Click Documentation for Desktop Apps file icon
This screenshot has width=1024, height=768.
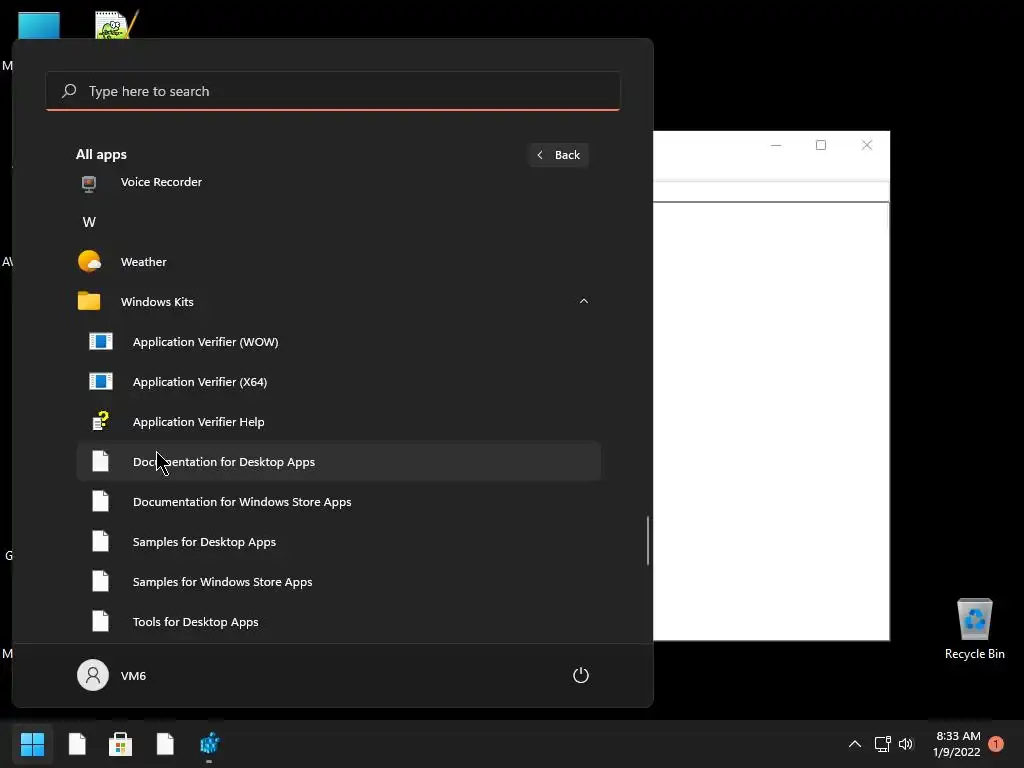(x=100, y=461)
